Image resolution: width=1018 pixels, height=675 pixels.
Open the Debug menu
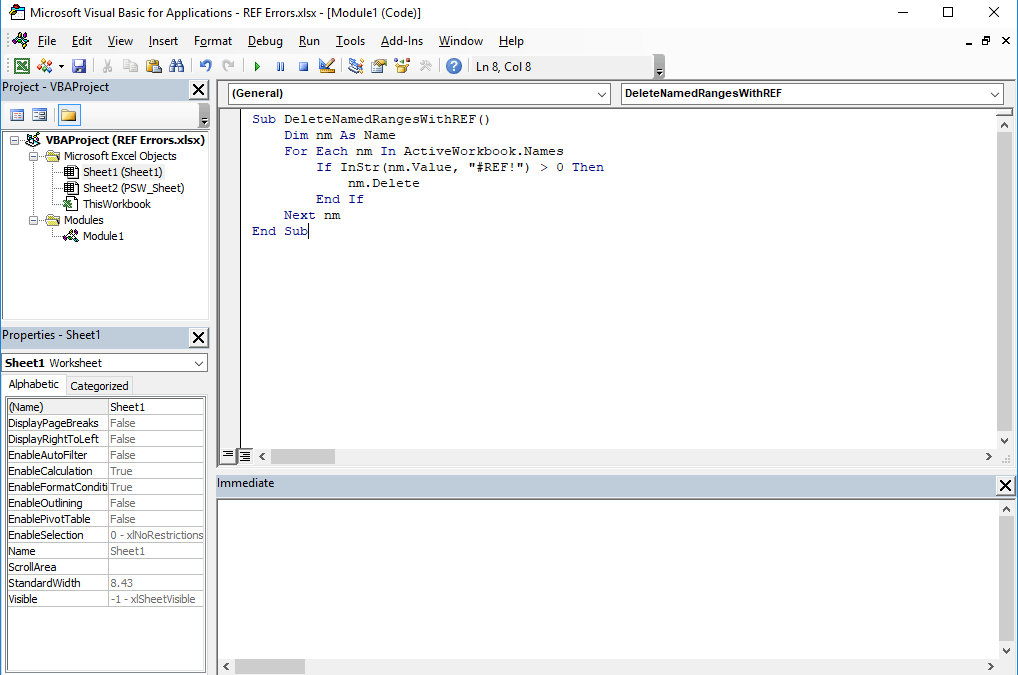[x=264, y=41]
